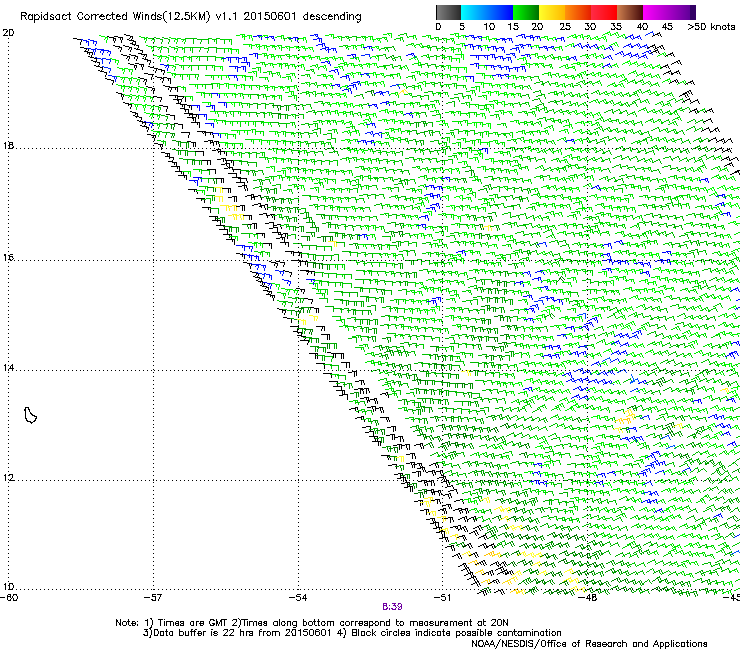Image resolution: width=740 pixels, height=650 pixels.
Task: Click the red 30-35 knots legend swatch
Action: click(x=604, y=12)
